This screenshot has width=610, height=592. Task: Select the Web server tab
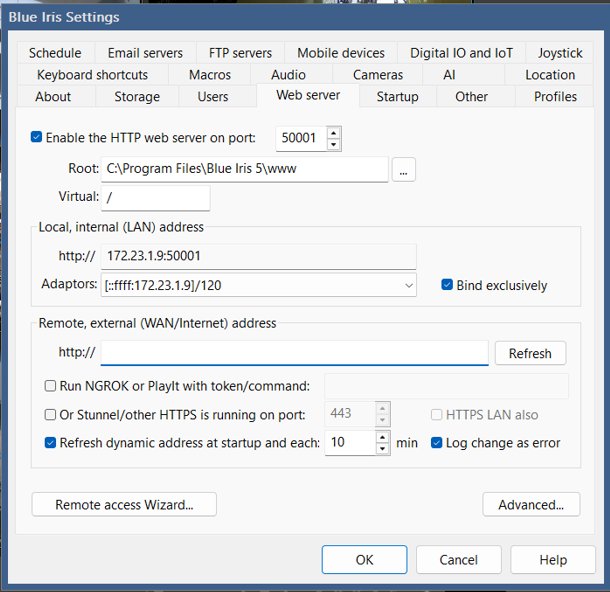(x=308, y=95)
